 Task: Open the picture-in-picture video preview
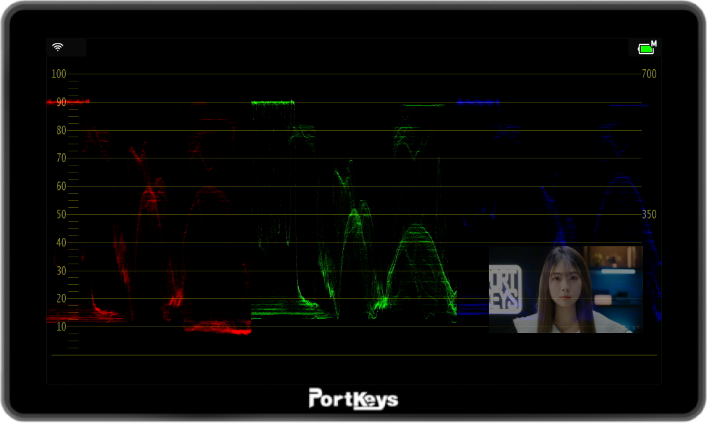click(x=565, y=289)
